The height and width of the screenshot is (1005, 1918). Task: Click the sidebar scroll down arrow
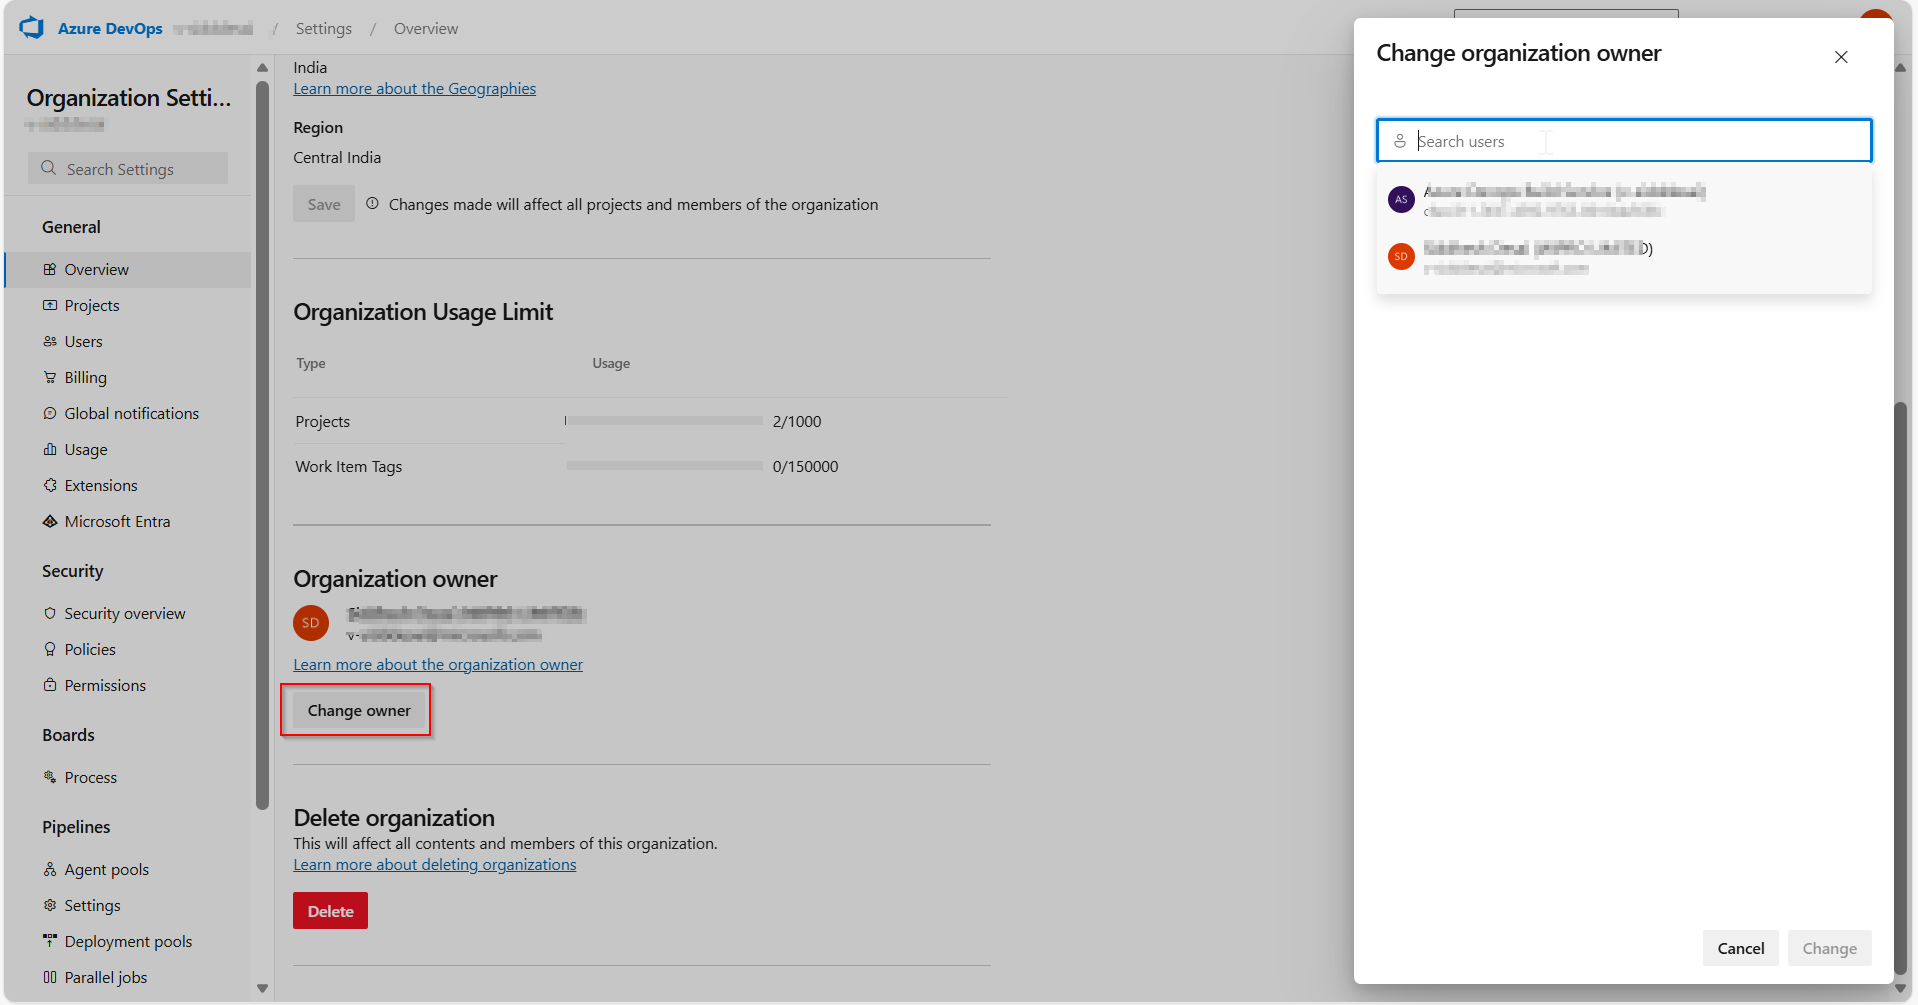point(262,988)
